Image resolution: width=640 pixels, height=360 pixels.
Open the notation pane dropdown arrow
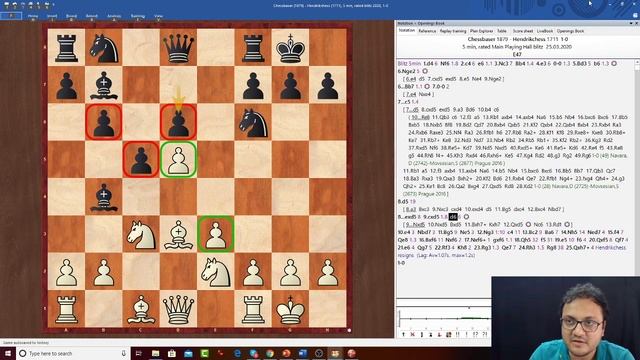[x=631, y=23]
